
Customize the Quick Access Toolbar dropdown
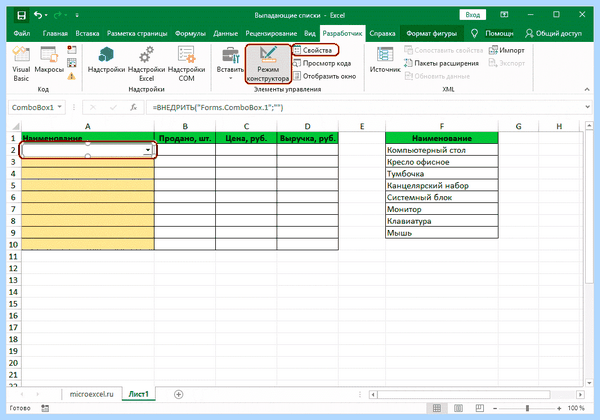click(x=77, y=15)
